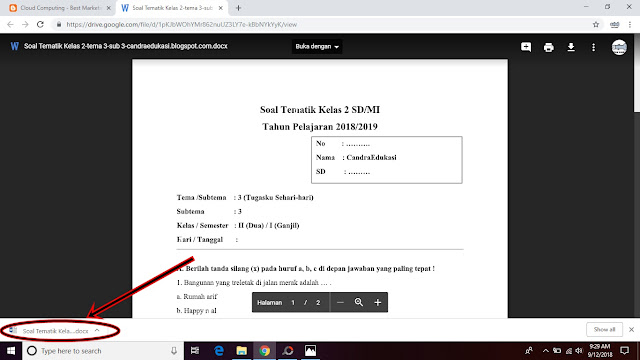Zoom out with the minus icon
Image resolution: width=640 pixels, height=360 pixels.
(340, 302)
